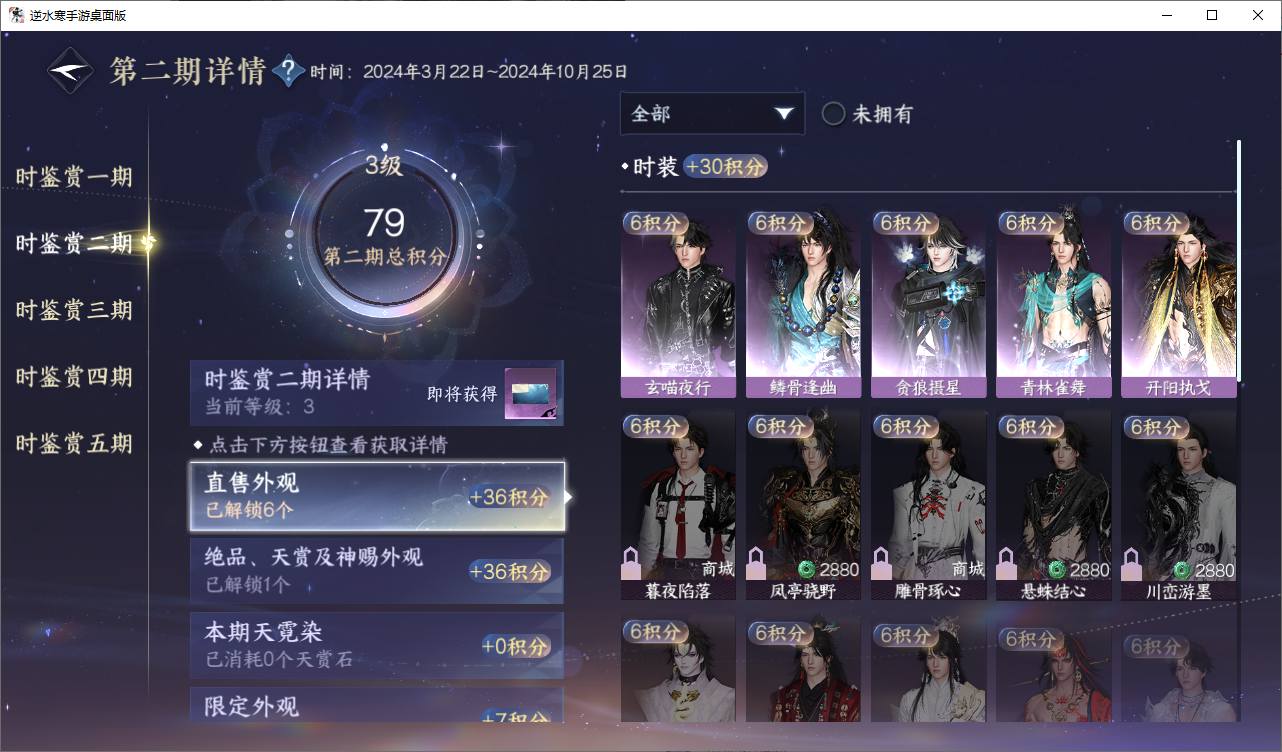Screen dimensions: 1282x752
Task: Click the back arrow diamond icon
Action: point(71,71)
